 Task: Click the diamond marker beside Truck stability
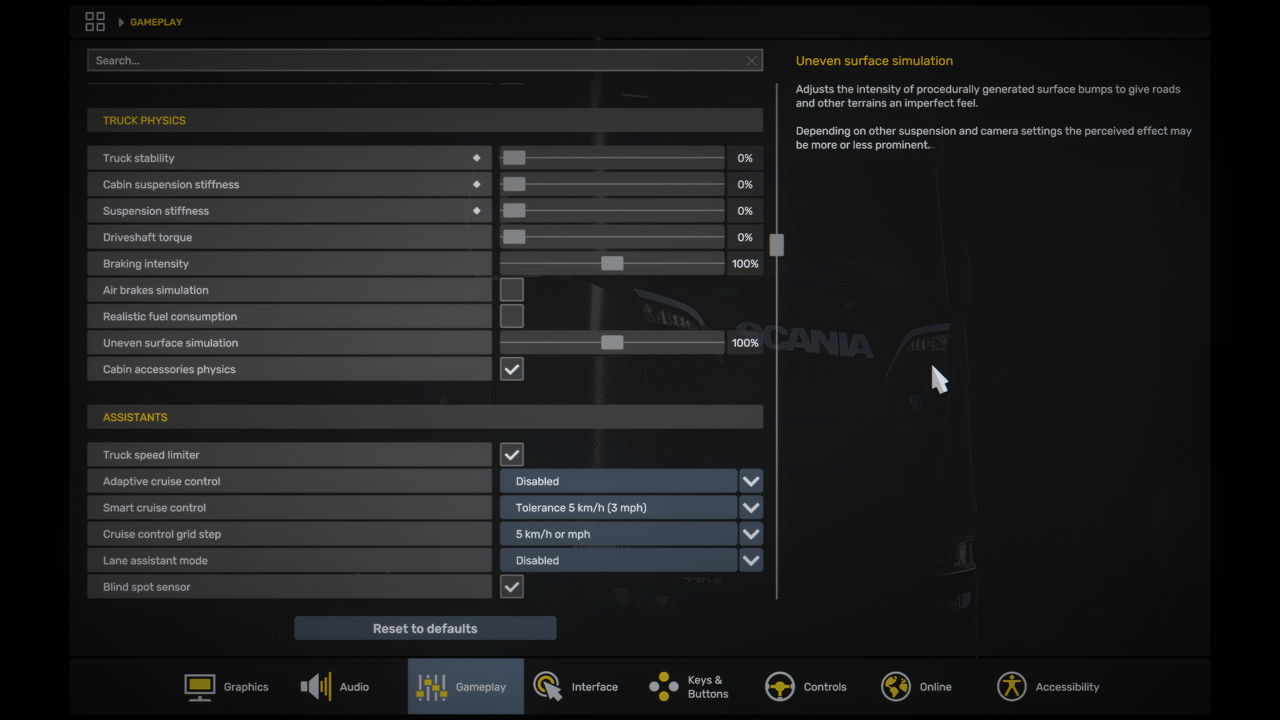pos(477,158)
